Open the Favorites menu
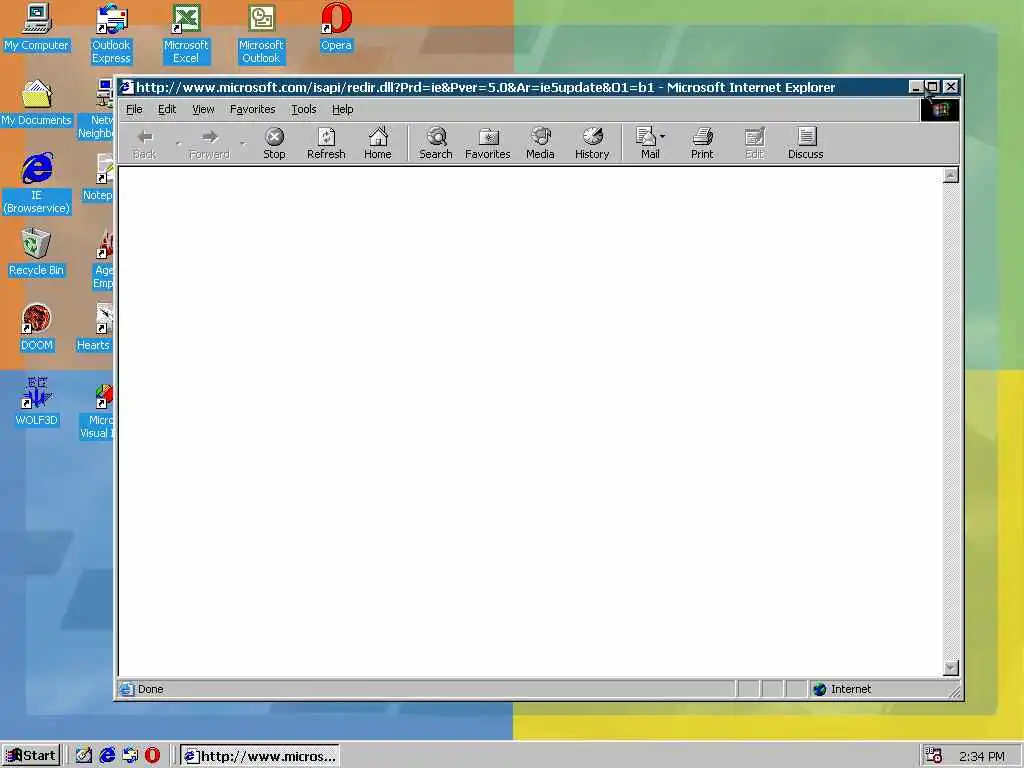1024x768 pixels. pos(253,109)
